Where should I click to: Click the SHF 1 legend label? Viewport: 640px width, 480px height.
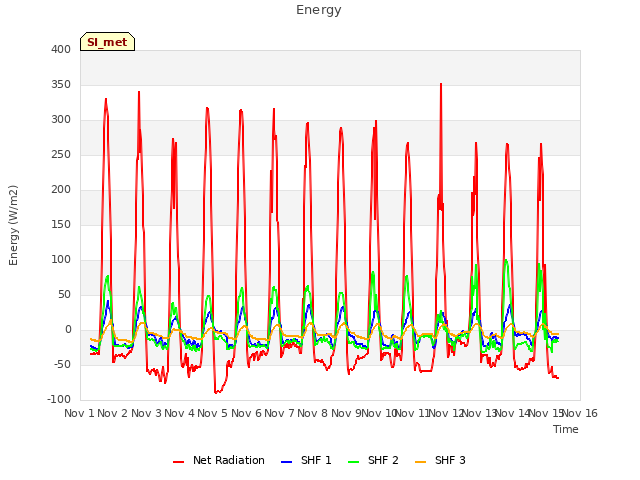pyautogui.click(x=316, y=460)
